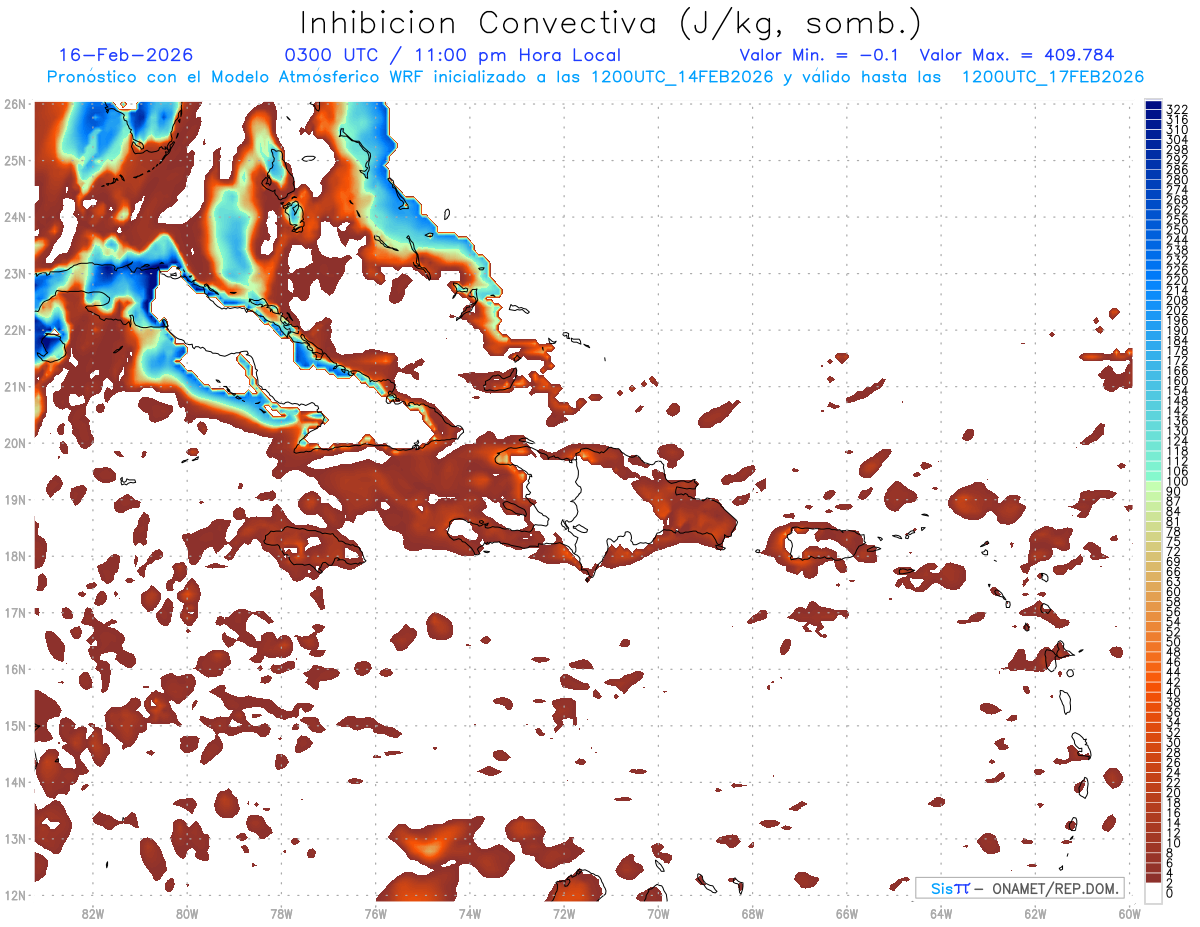
Task: Click the 70W longitude label
Action: tap(658, 912)
